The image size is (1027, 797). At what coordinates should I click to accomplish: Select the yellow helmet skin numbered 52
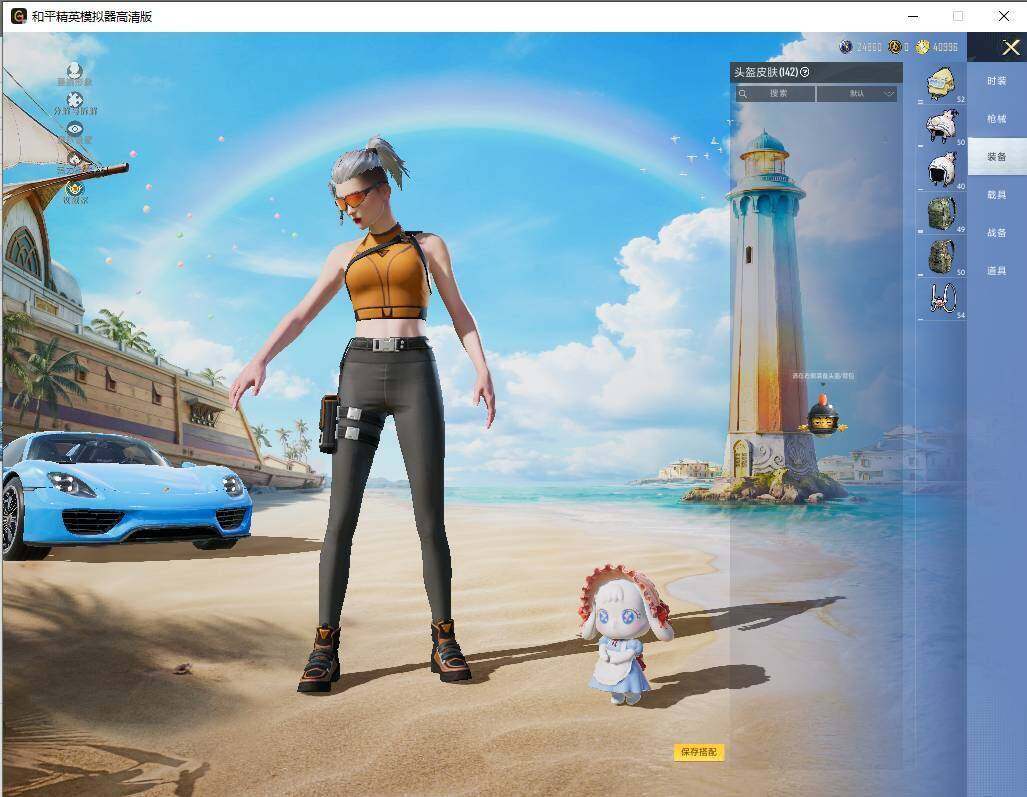click(941, 84)
